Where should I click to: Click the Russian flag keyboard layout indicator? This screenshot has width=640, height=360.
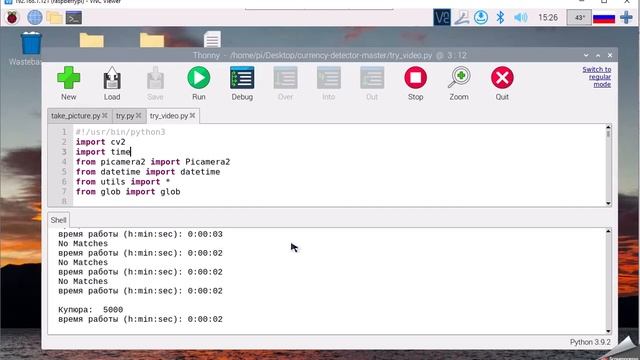(604, 18)
